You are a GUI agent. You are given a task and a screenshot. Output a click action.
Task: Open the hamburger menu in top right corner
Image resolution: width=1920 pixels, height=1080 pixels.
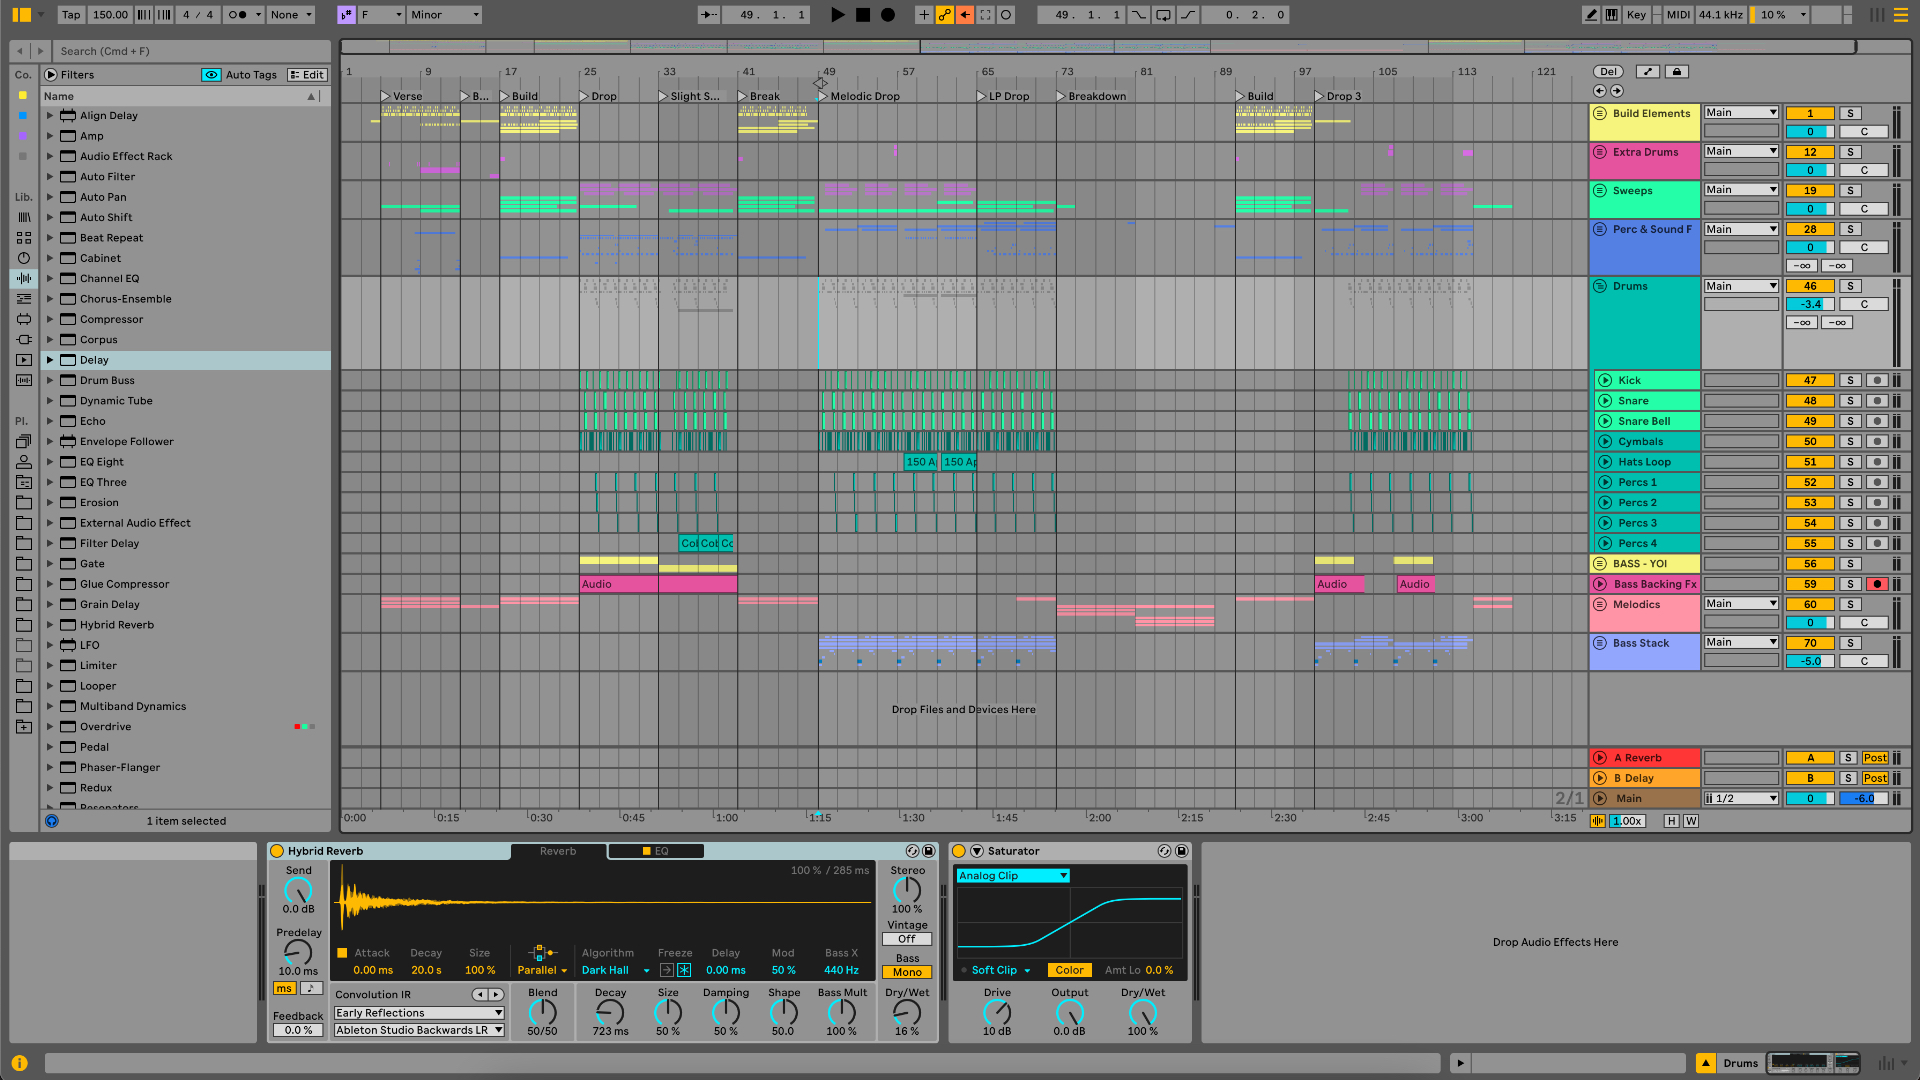1900,14
